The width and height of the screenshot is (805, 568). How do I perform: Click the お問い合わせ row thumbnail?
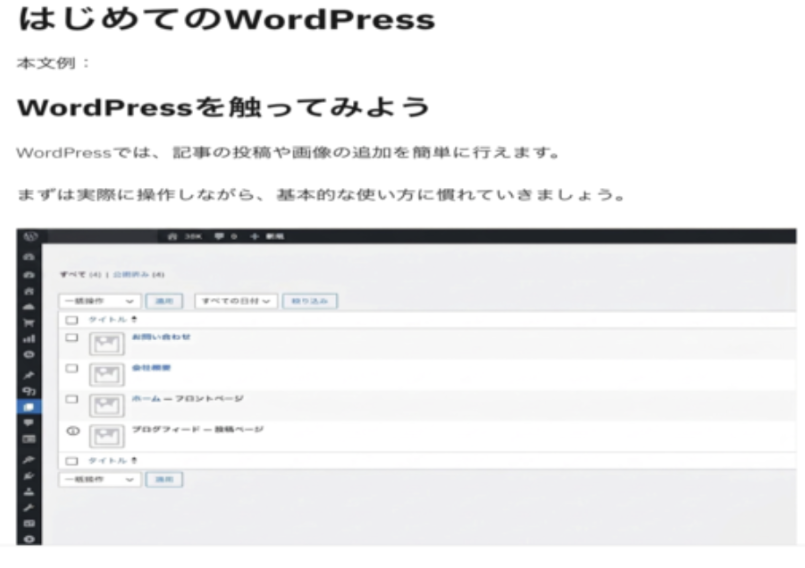tap(107, 344)
